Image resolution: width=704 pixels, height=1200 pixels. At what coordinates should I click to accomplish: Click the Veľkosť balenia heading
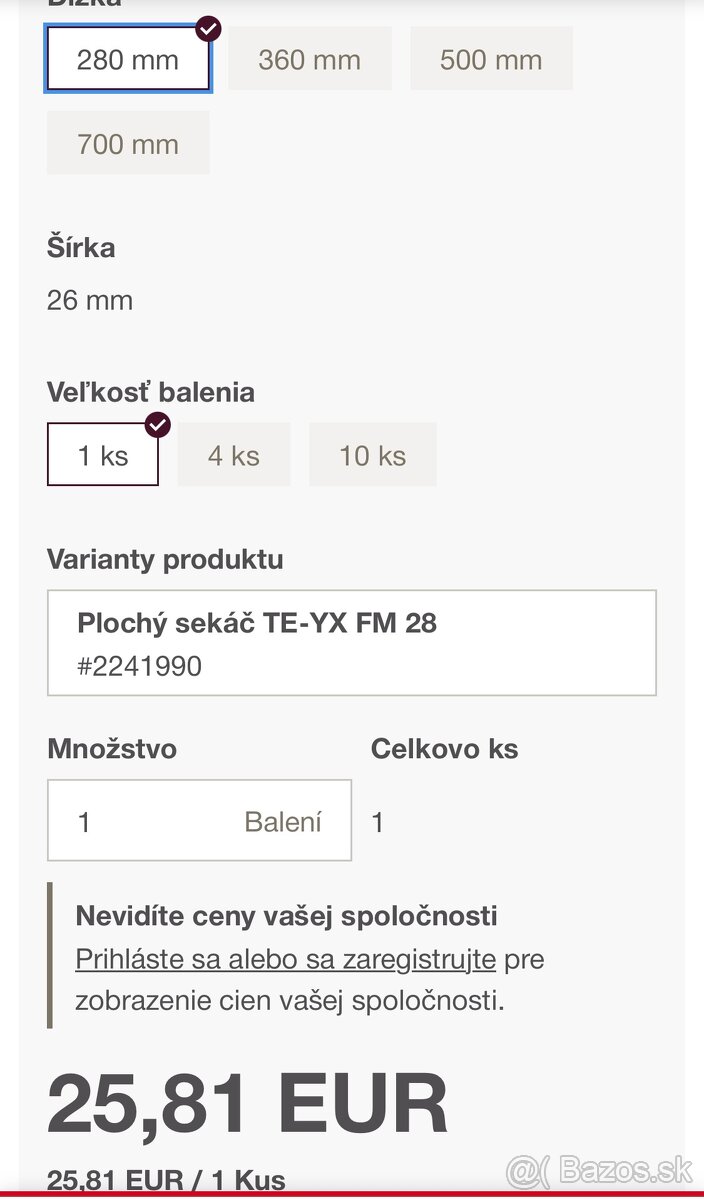[151, 392]
